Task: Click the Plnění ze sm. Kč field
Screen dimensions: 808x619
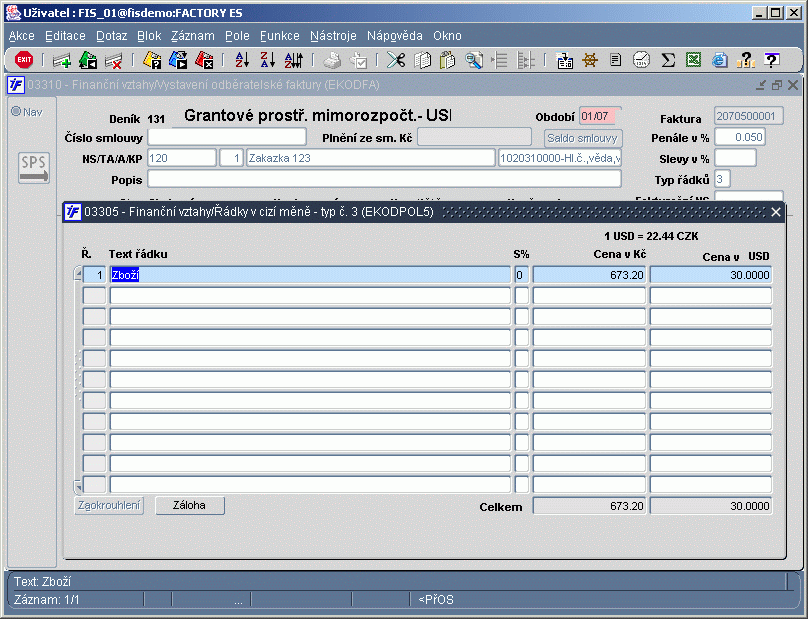Action: point(474,137)
